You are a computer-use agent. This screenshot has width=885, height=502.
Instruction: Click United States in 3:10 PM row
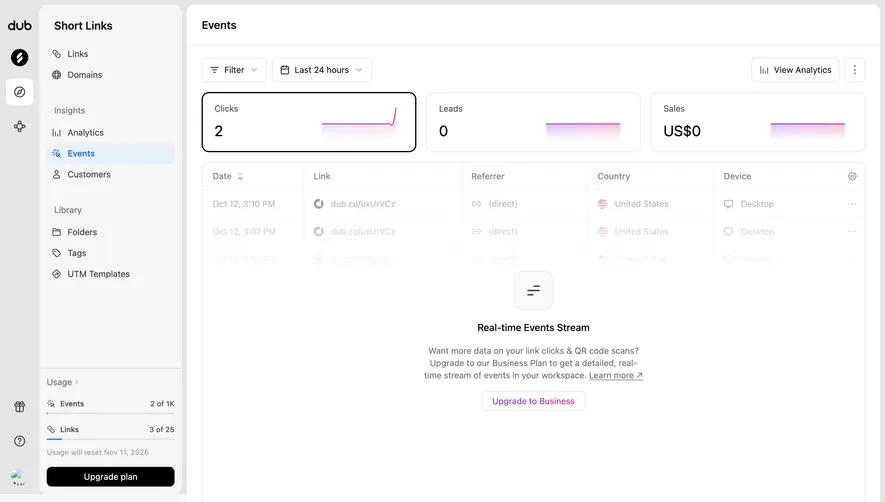tap(641, 204)
